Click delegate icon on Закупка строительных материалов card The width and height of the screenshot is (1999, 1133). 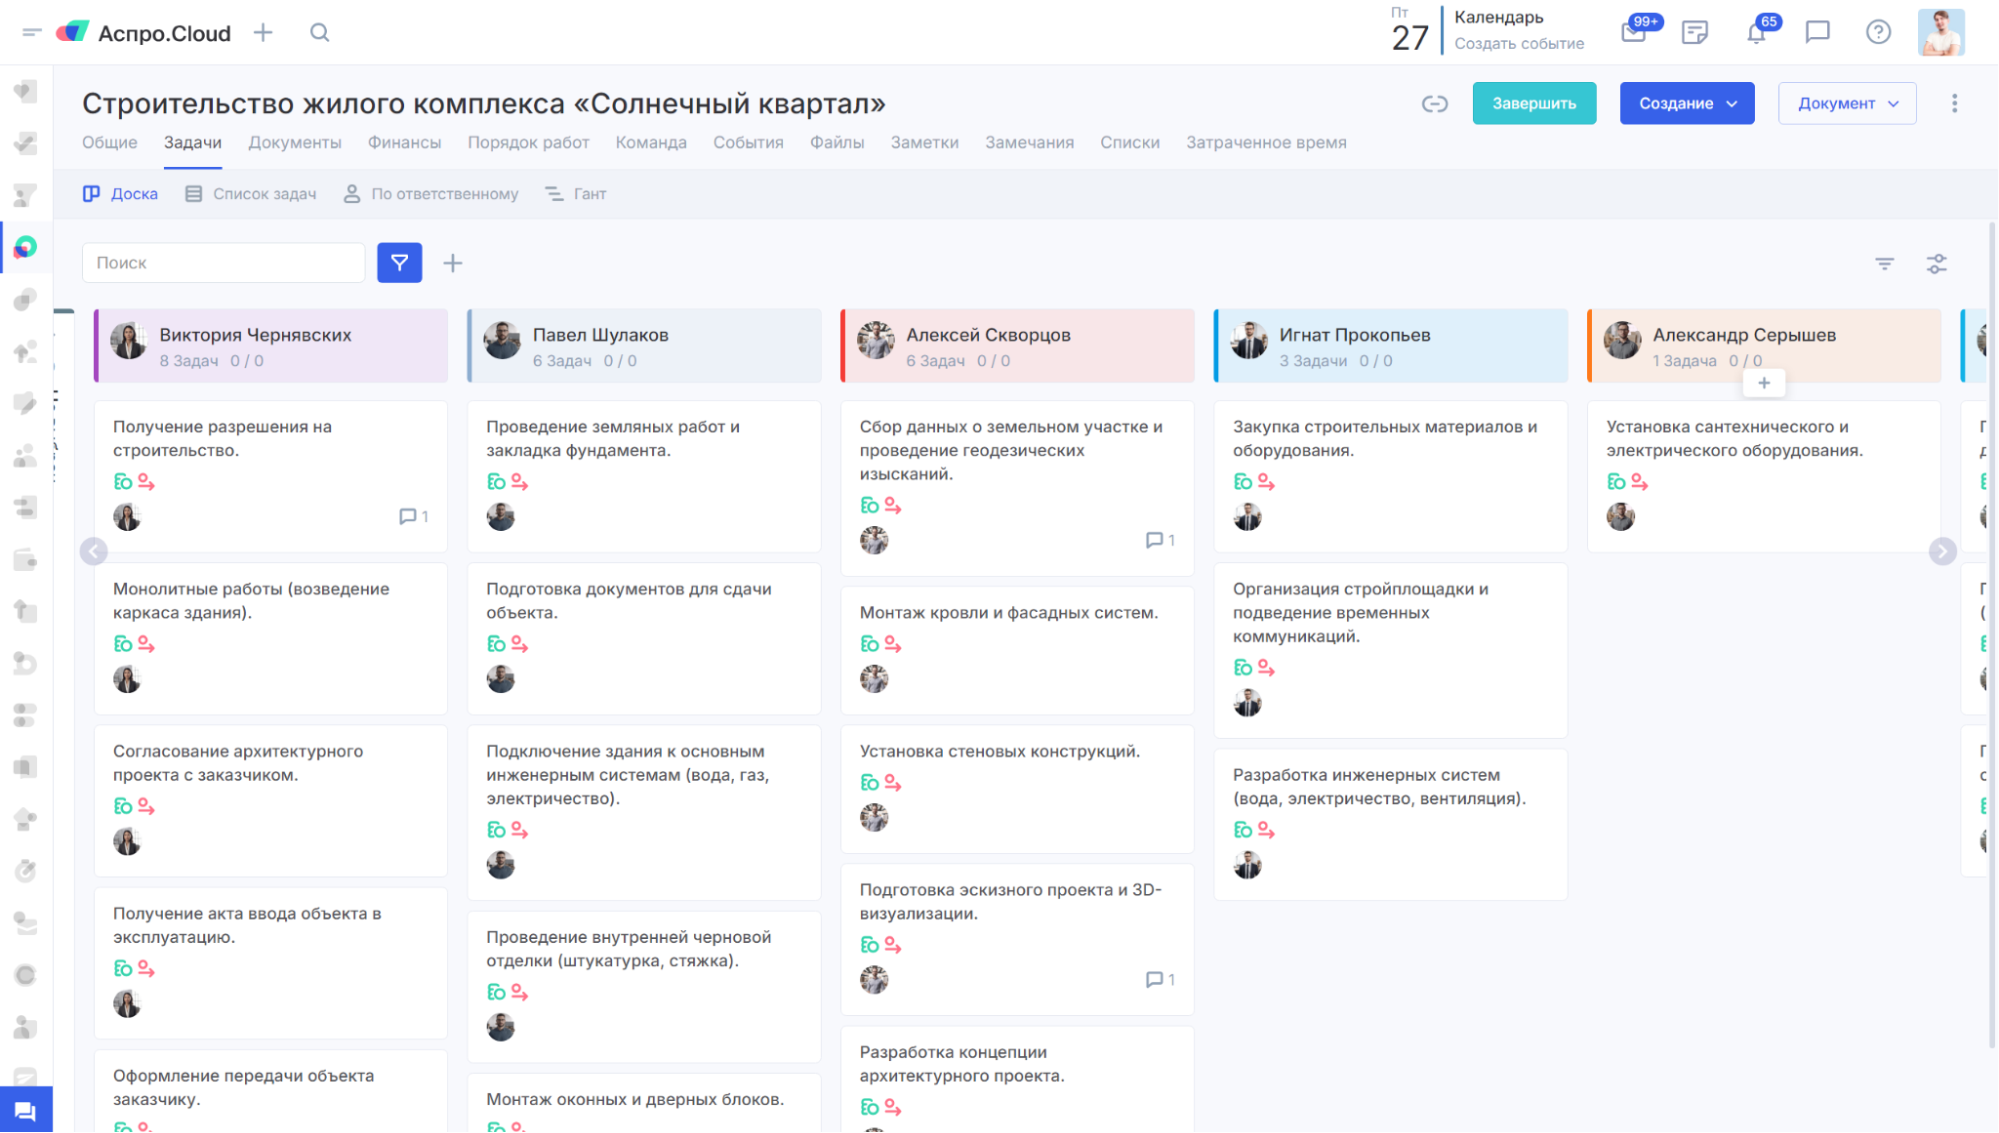pos(1266,482)
